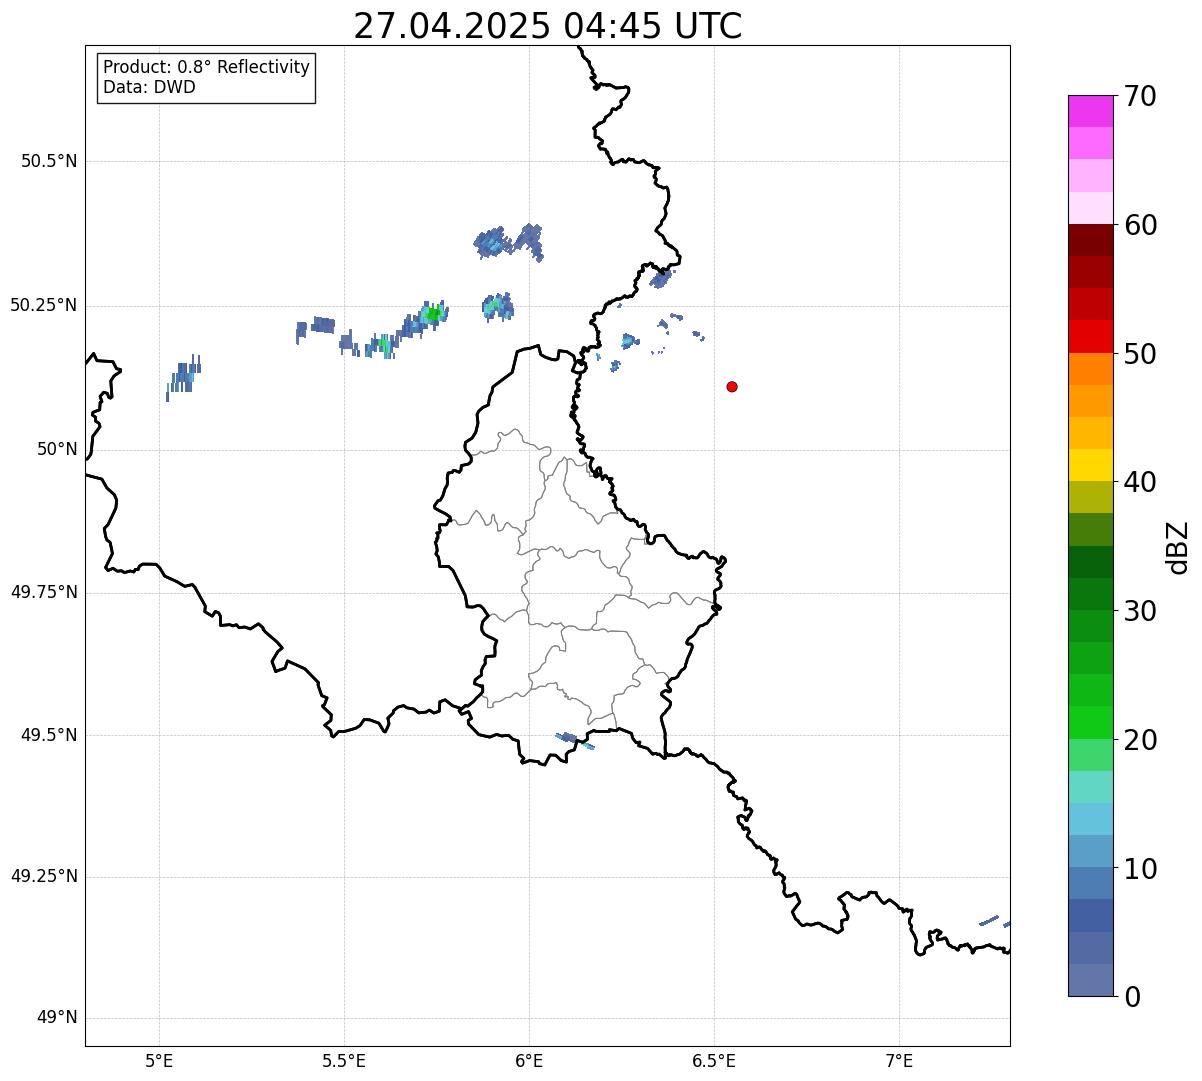Screen dimensions: 1202x1081
Task: Click the bright green swatch above 20
Action: pyautogui.click(x=1090, y=723)
